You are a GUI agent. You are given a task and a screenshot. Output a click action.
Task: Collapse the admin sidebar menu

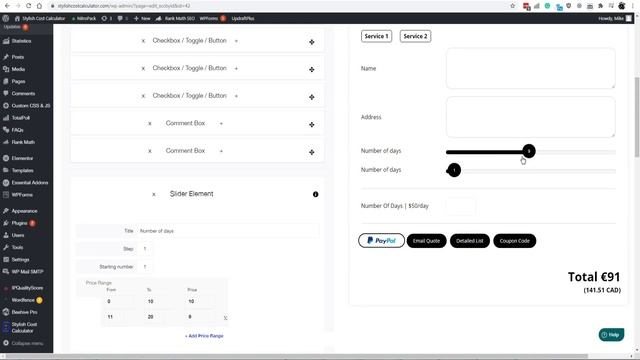pyautogui.click(x=27, y=343)
